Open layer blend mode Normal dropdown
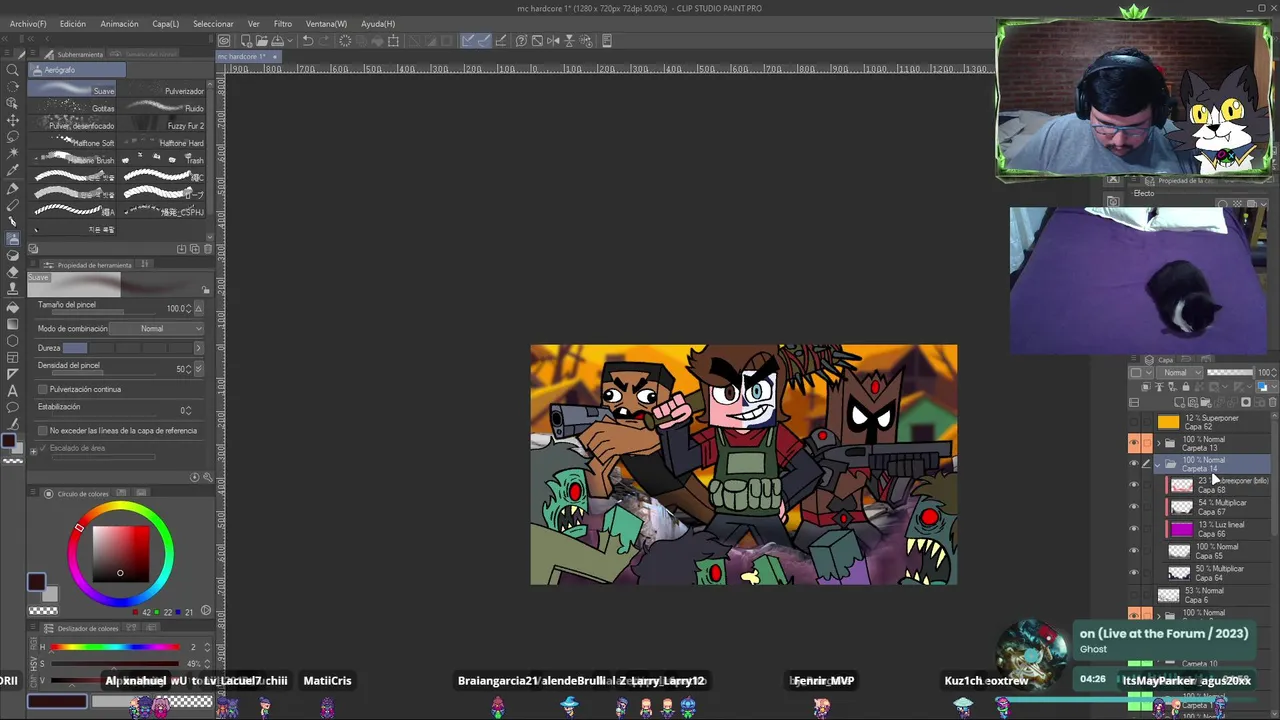 coord(1179,372)
